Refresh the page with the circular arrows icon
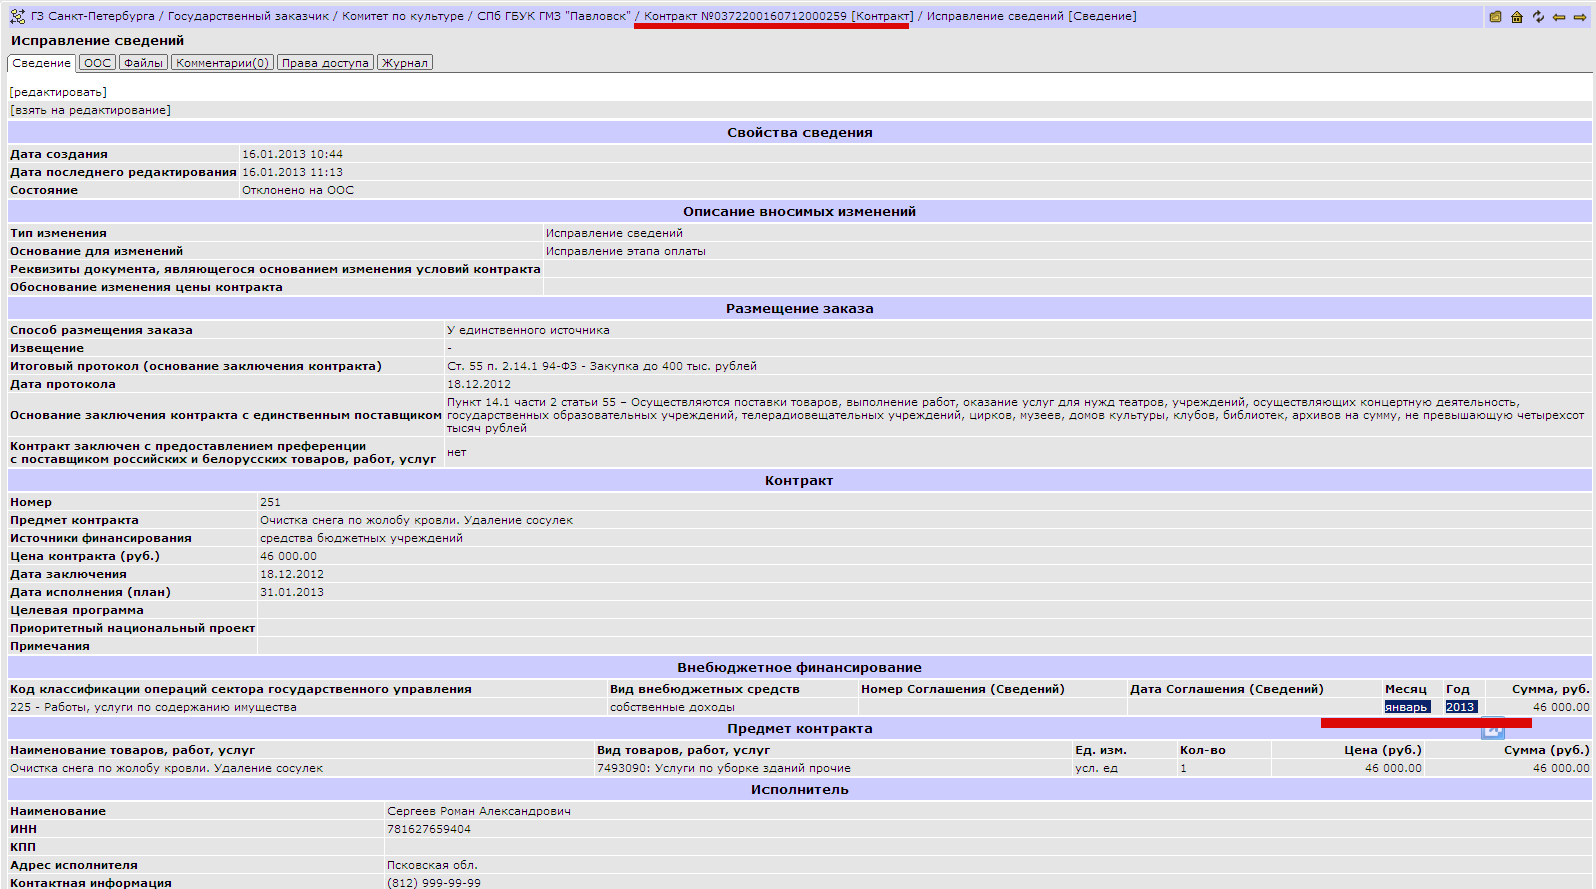The height and width of the screenshot is (889, 1596). pyautogui.click(x=1538, y=17)
